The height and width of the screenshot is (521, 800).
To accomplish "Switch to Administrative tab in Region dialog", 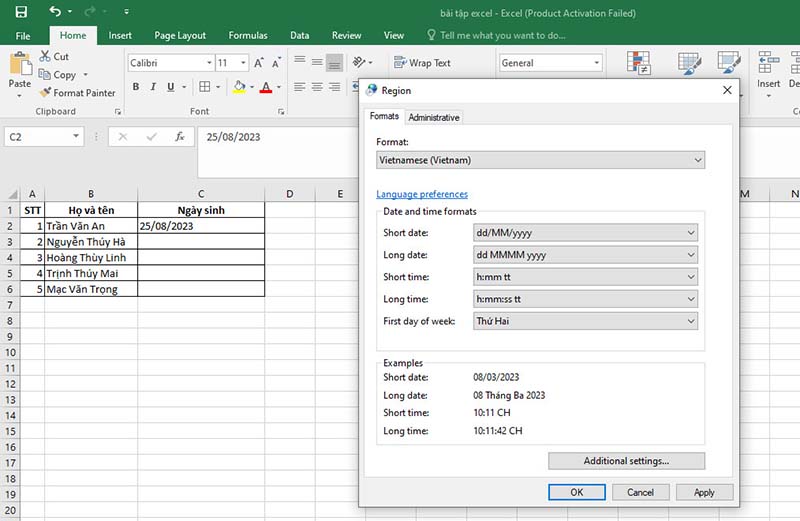I will 434,117.
